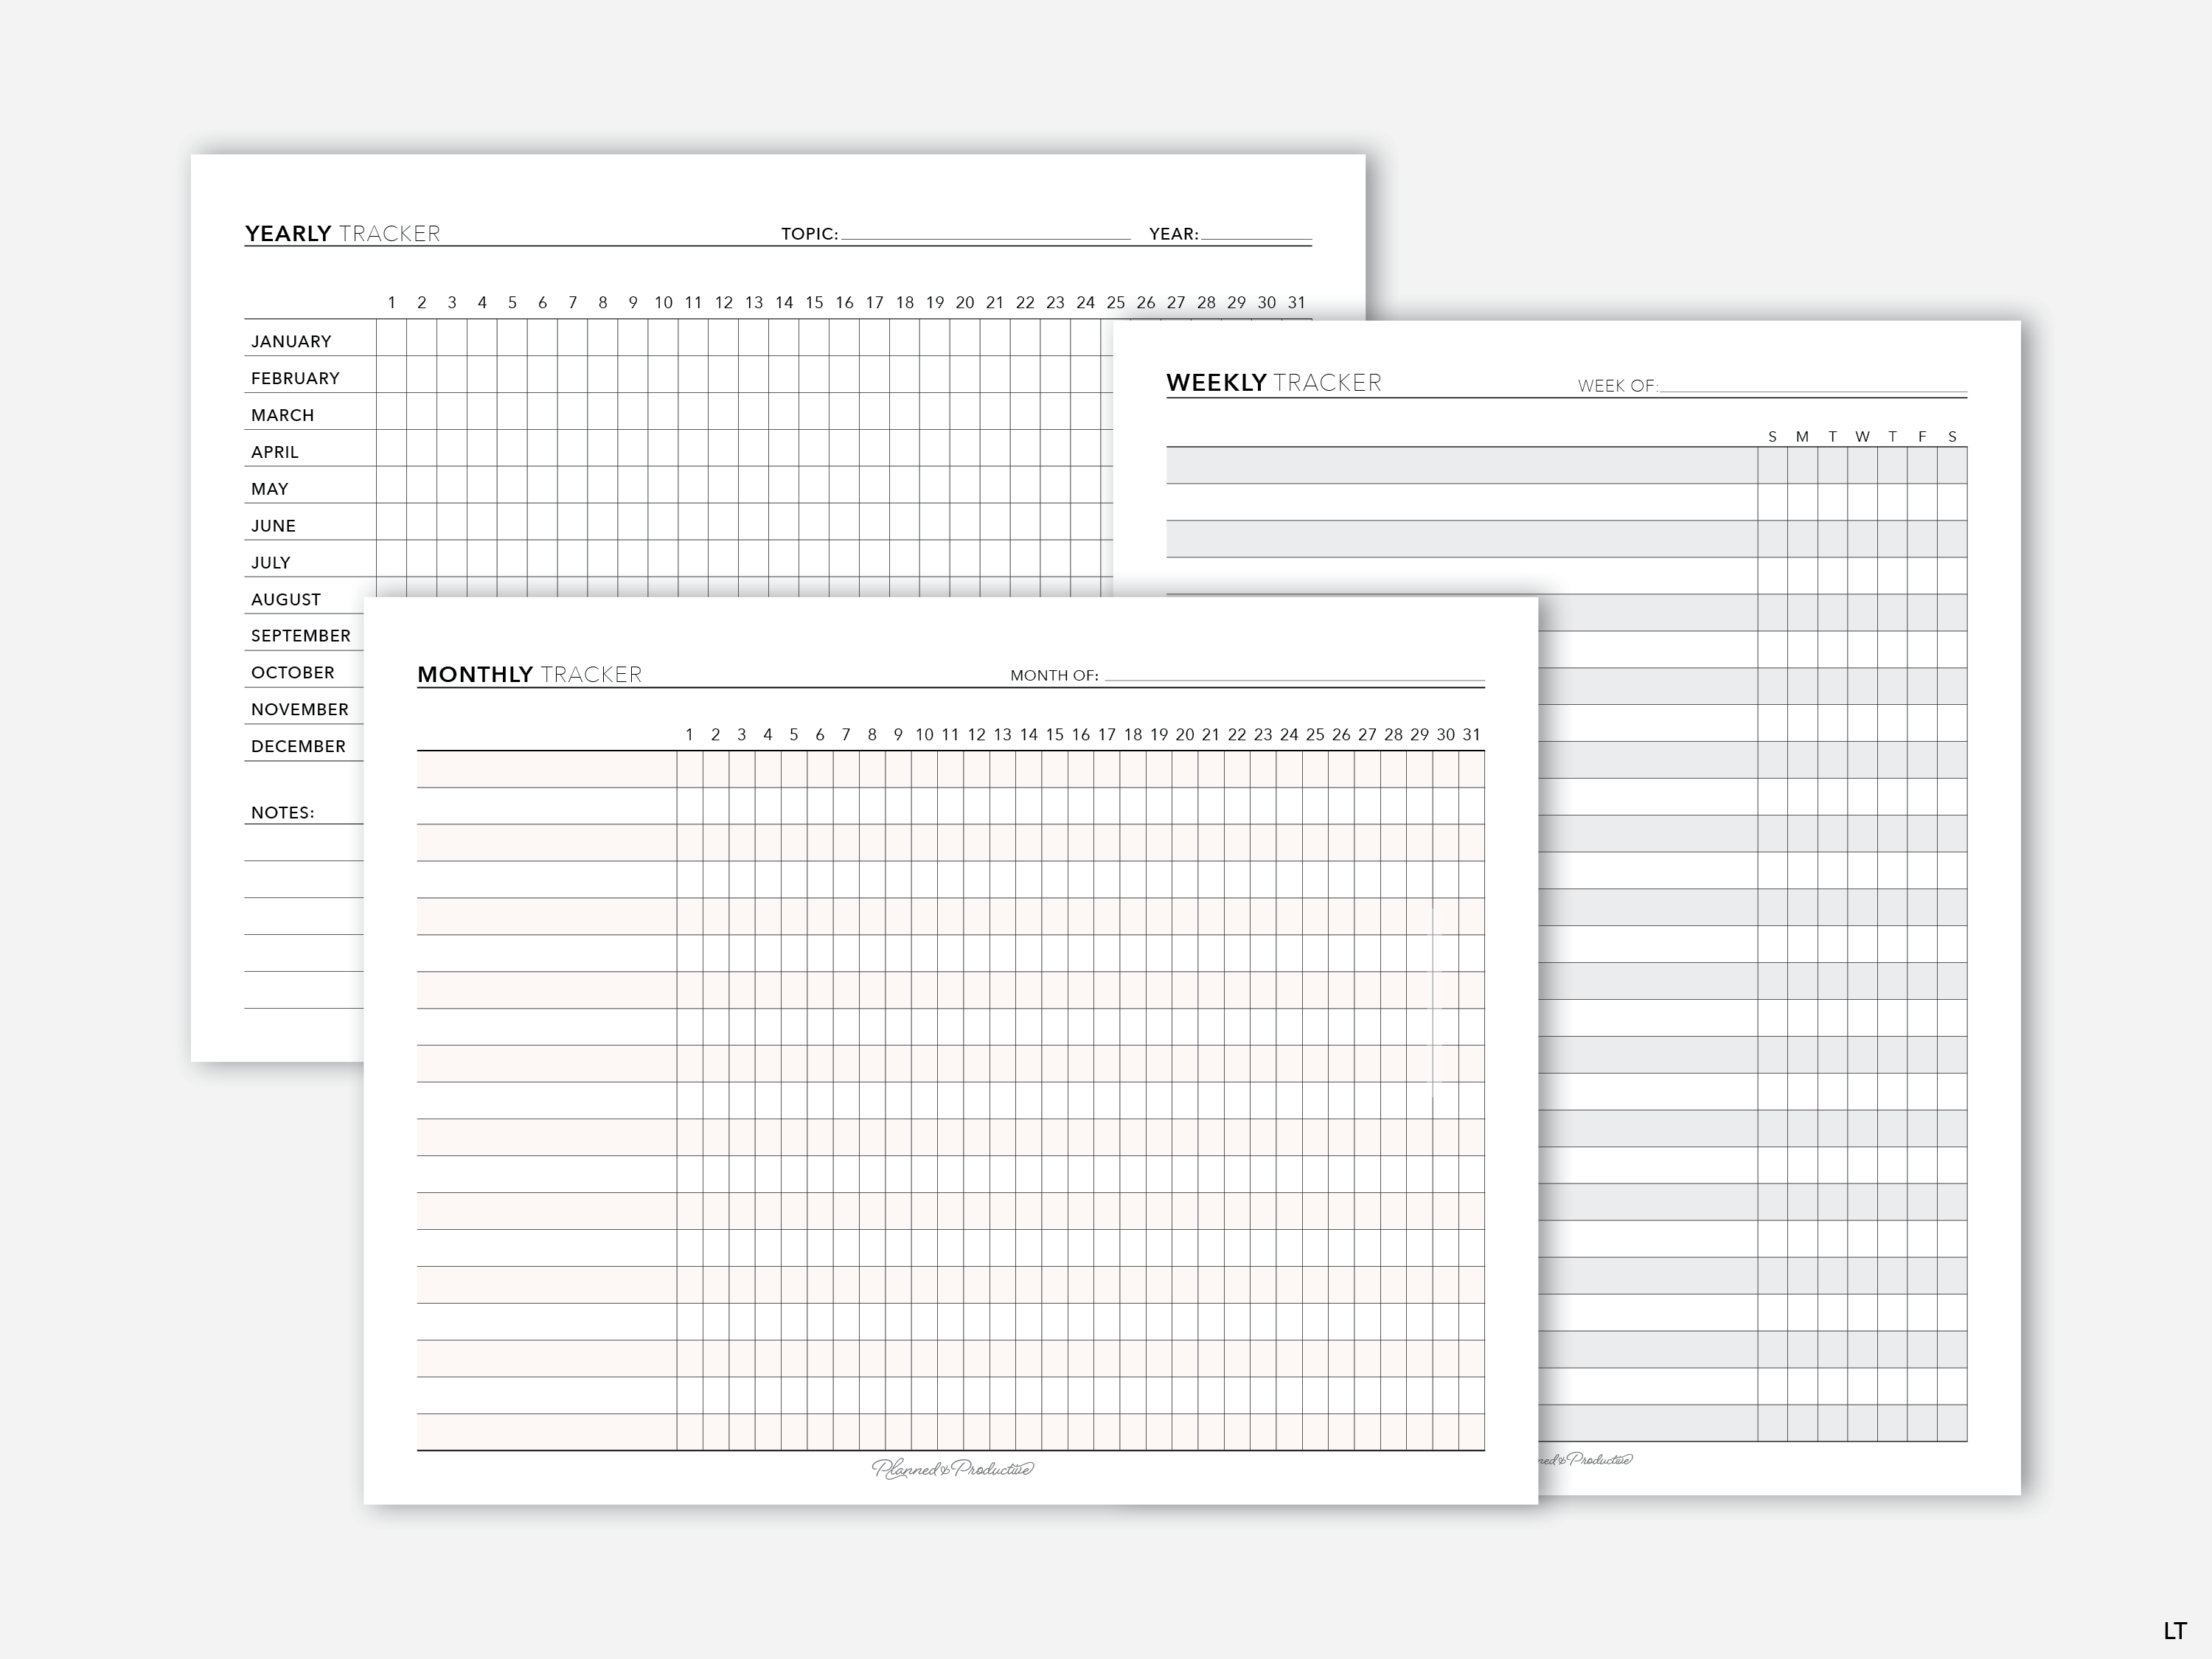Image resolution: width=2212 pixels, height=1659 pixels.
Task: Check first-row day 1 cell in Monthly Tracker
Action: point(689,769)
